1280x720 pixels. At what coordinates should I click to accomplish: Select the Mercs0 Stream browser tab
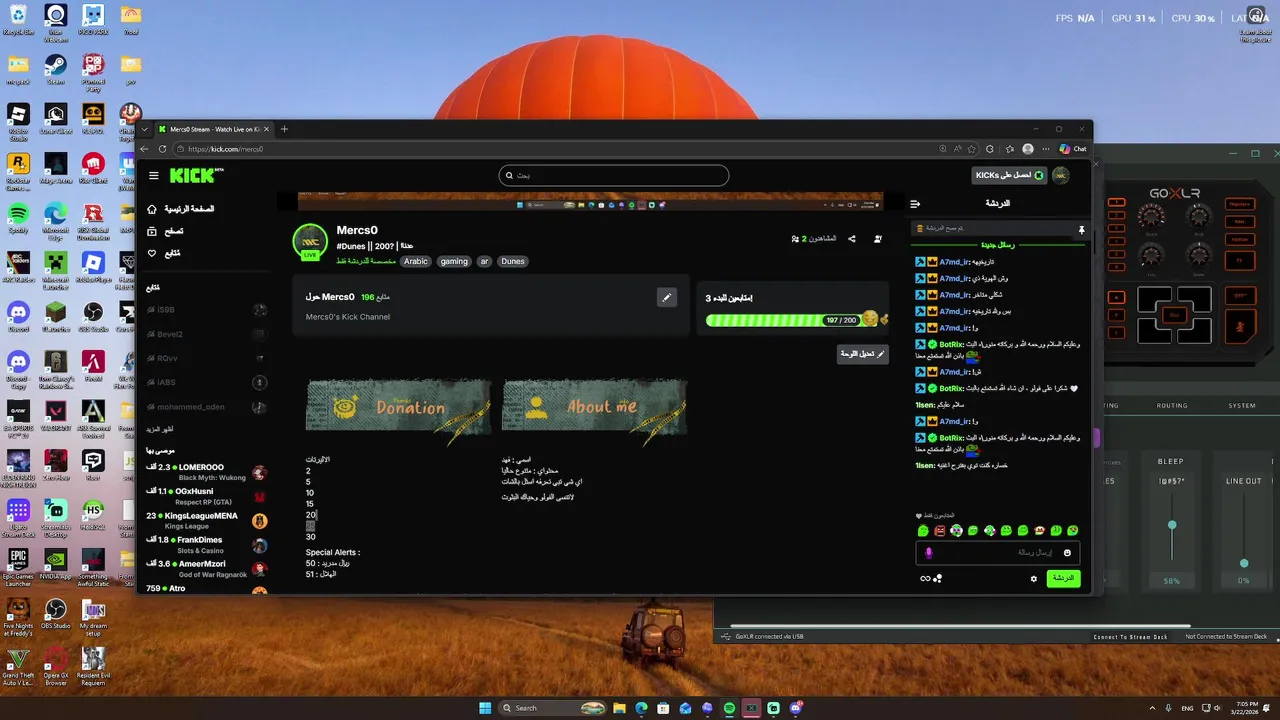(213, 129)
